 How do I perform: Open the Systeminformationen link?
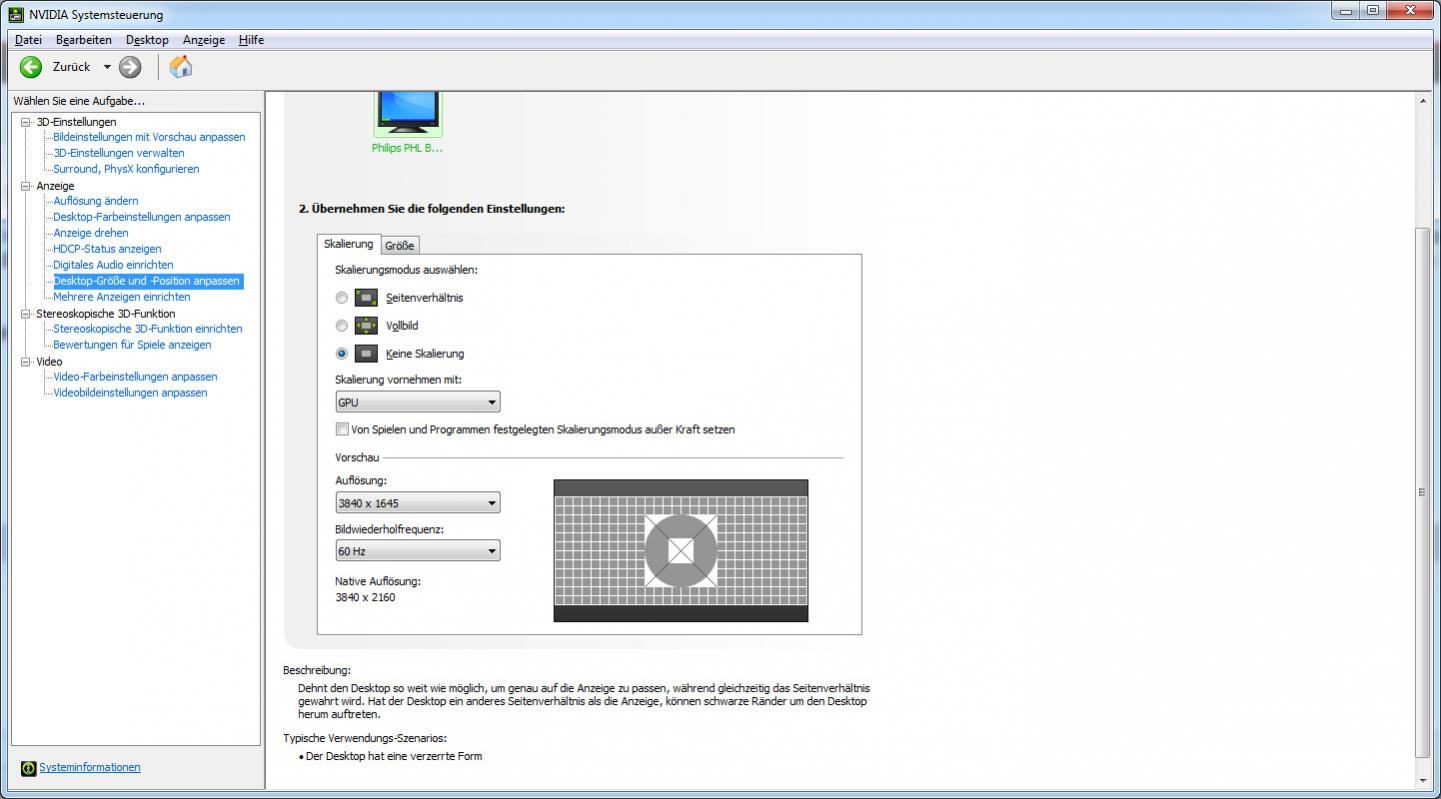pos(90,768)
